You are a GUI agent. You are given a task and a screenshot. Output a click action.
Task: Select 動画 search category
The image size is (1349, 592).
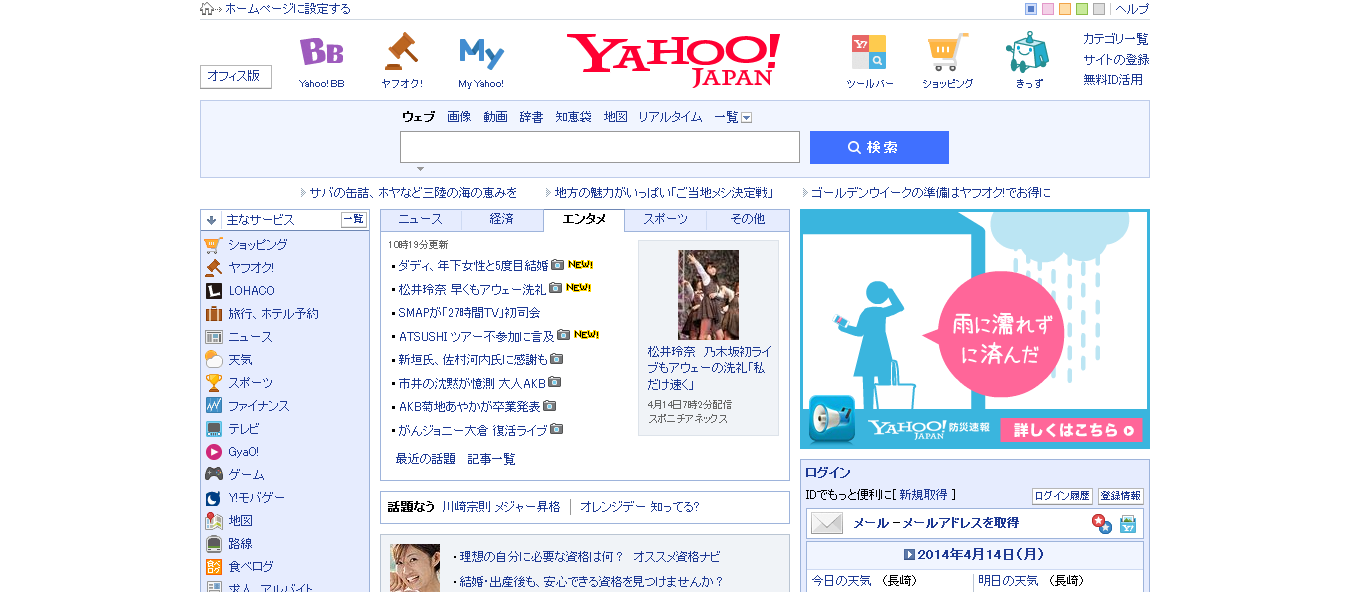495,117
